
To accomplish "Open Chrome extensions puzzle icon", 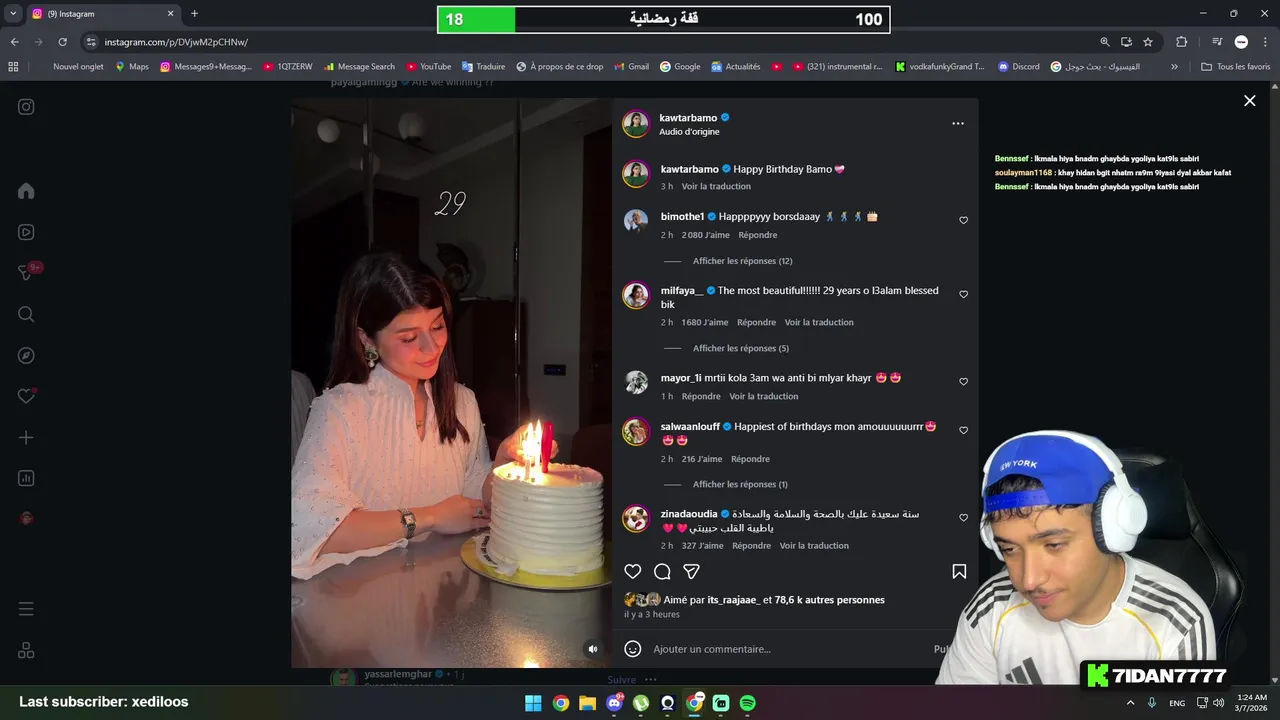I will 1182,42.
